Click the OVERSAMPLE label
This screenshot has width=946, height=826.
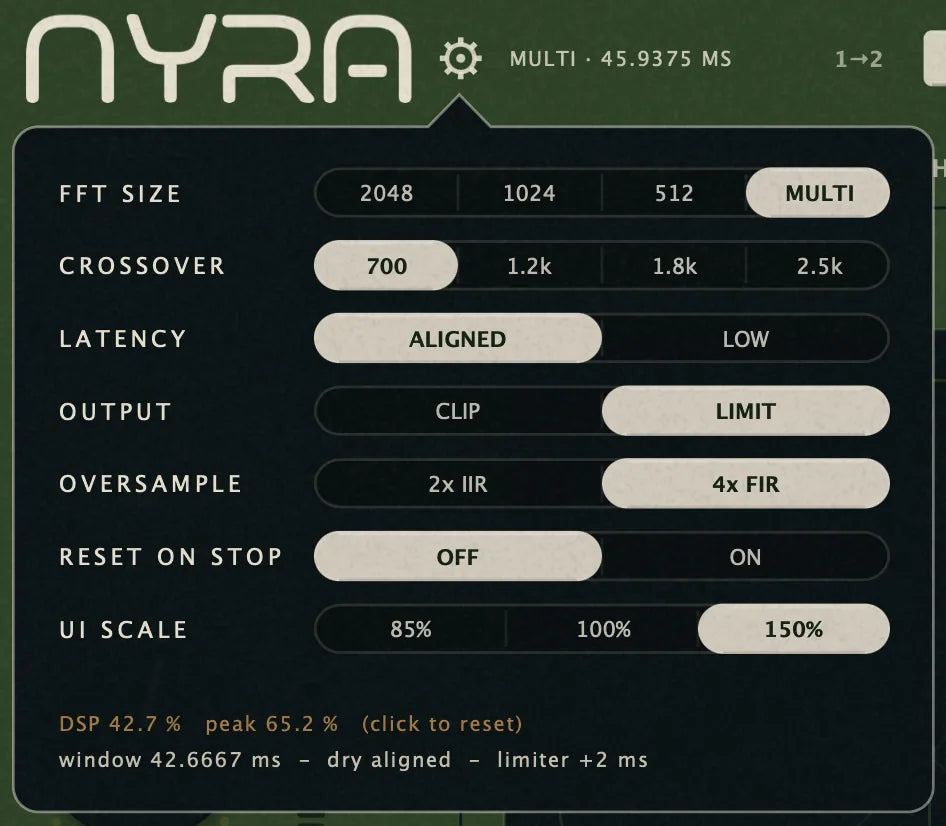coord(150,484)
